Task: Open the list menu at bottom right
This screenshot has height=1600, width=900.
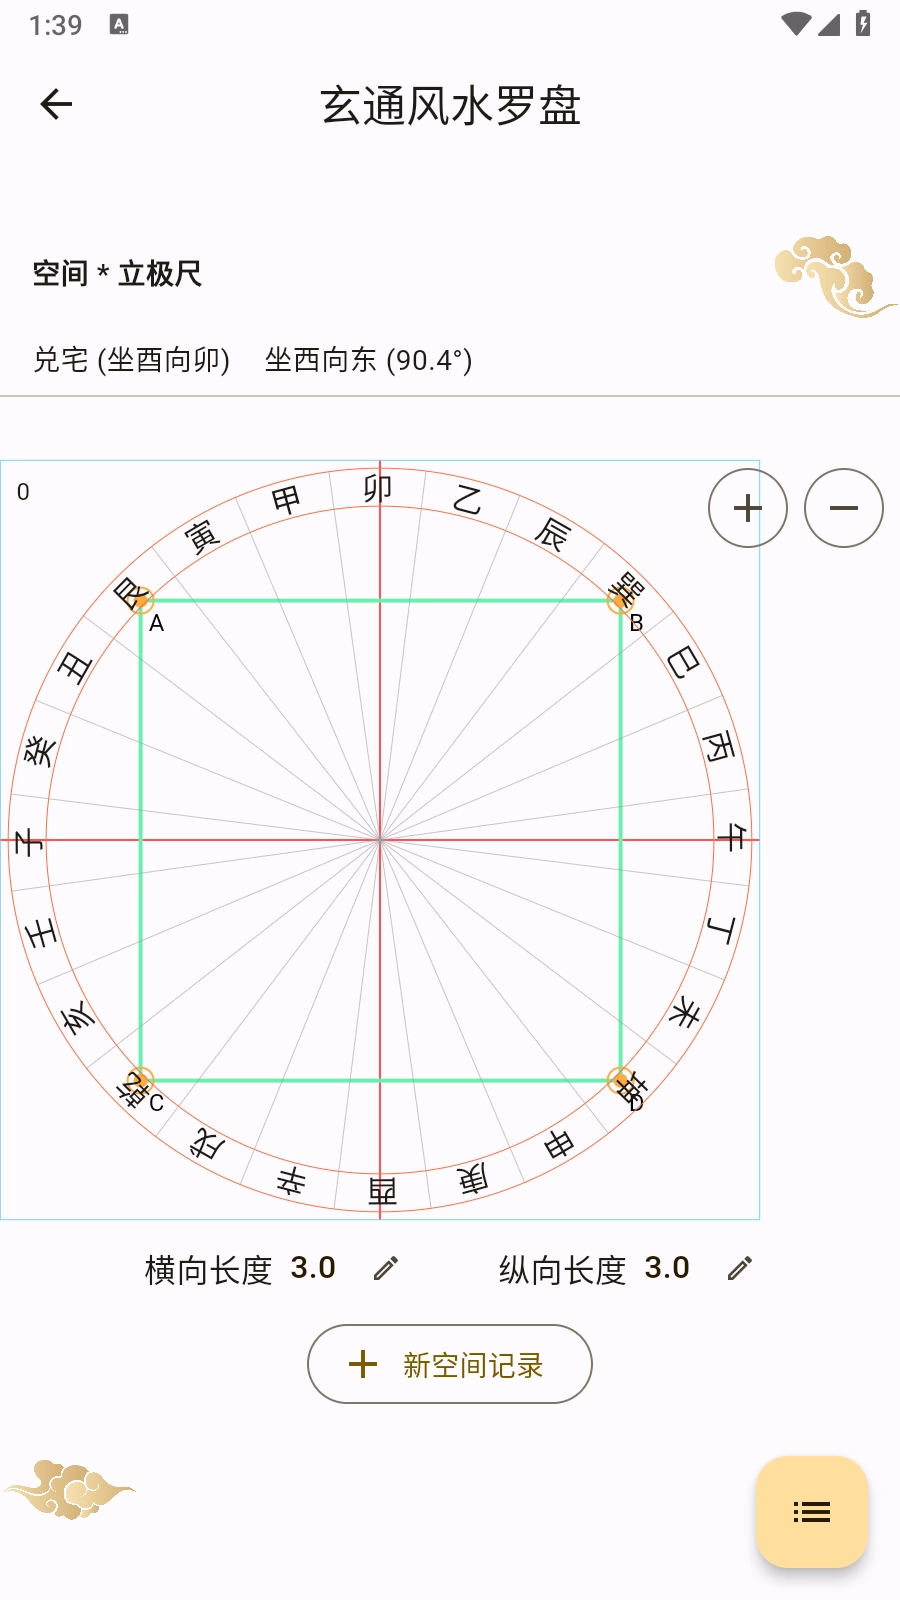Action: (x=811, y=1514)
